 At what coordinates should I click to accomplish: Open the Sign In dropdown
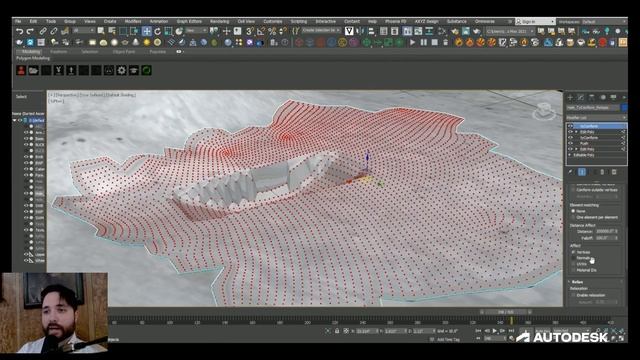tap(535, 21)
